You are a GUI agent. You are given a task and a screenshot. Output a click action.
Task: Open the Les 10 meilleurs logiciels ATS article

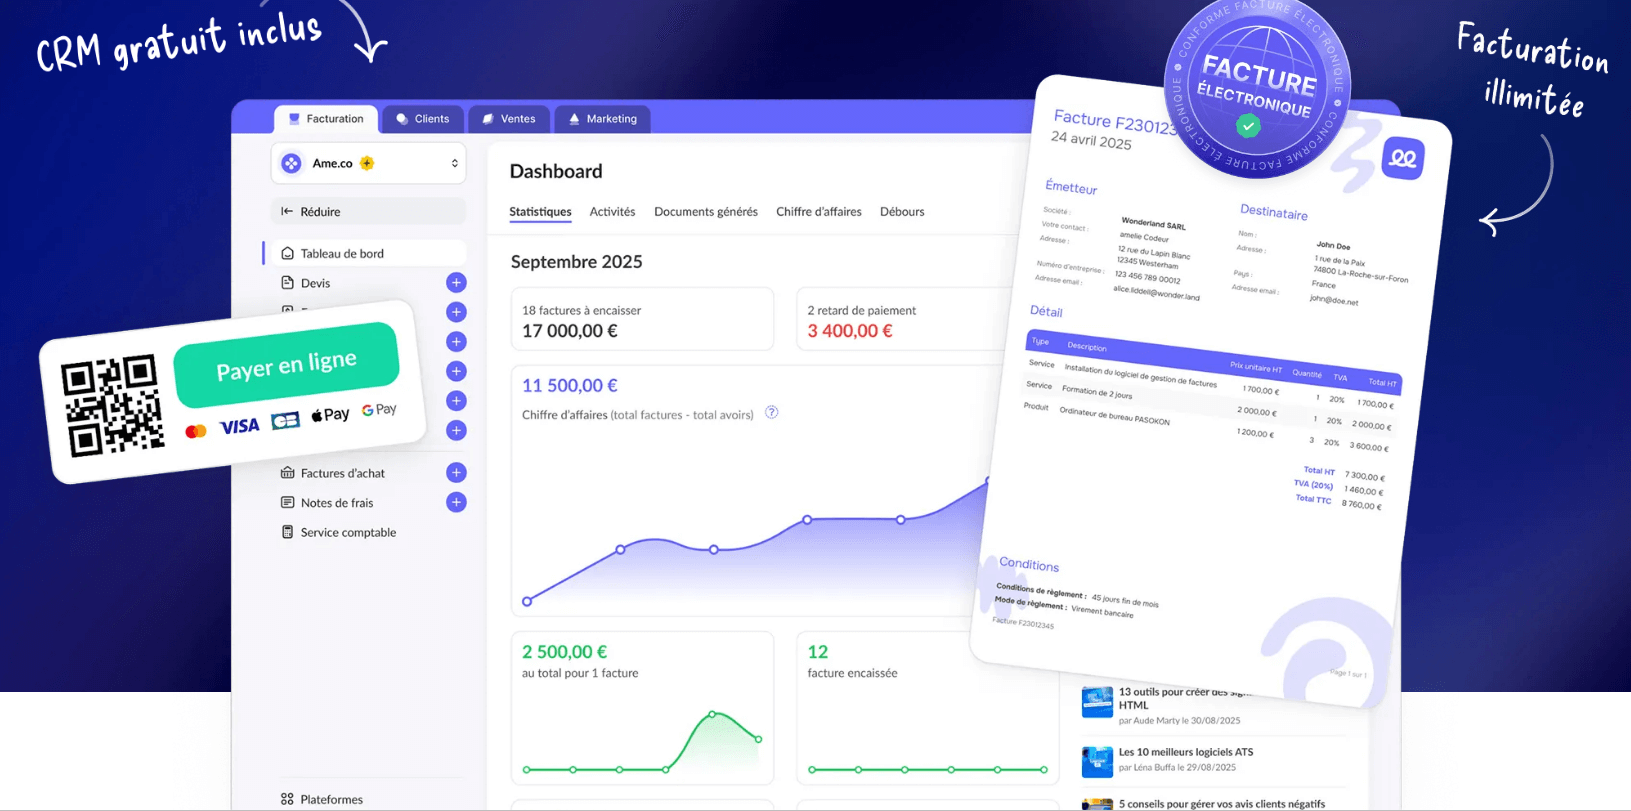coord(1185,752)
